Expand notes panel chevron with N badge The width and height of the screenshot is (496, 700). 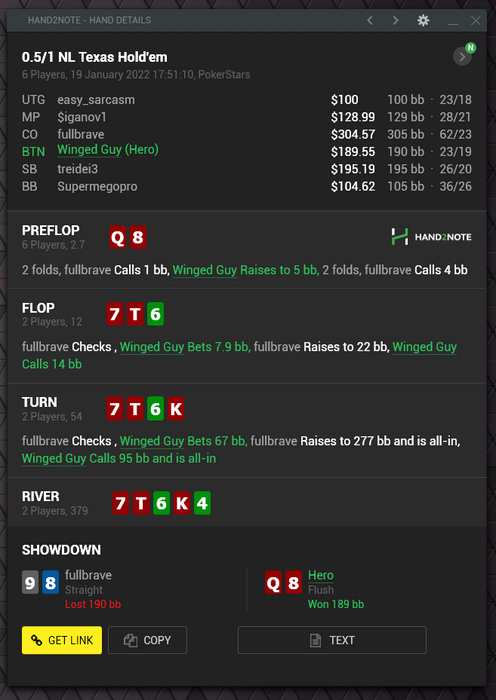pos(463,57)
